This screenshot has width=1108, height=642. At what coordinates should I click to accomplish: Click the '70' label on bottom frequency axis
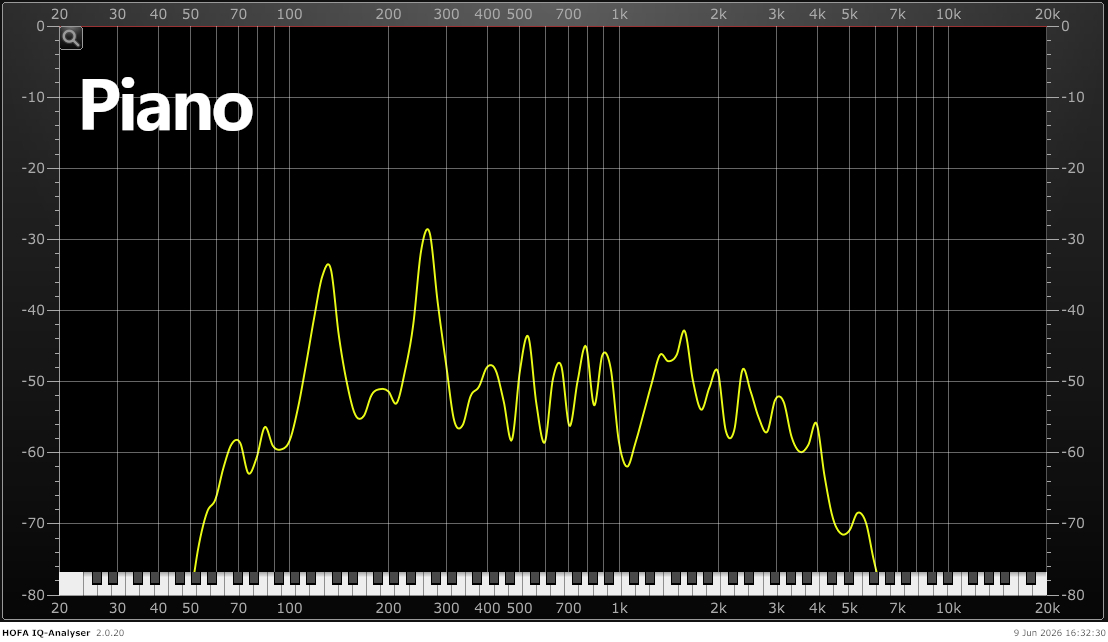click(x=239, y=608)
